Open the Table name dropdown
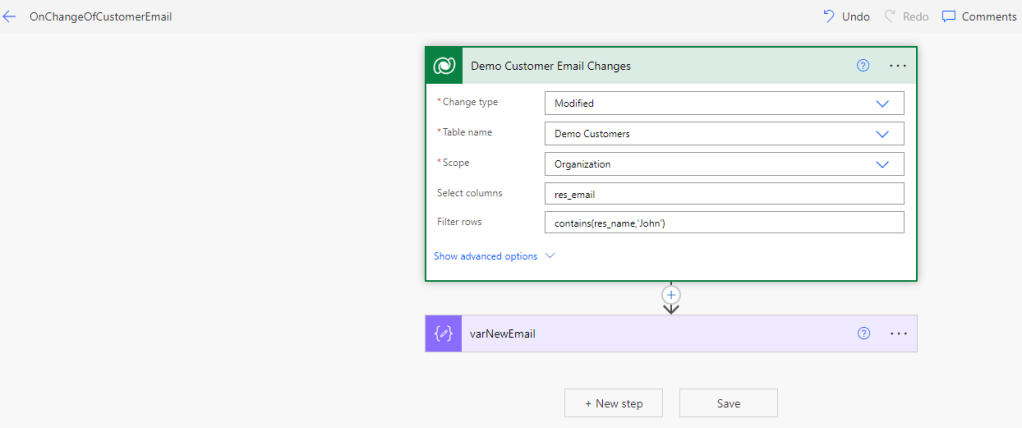This screenshot has width=1022, height=428. 882,133
